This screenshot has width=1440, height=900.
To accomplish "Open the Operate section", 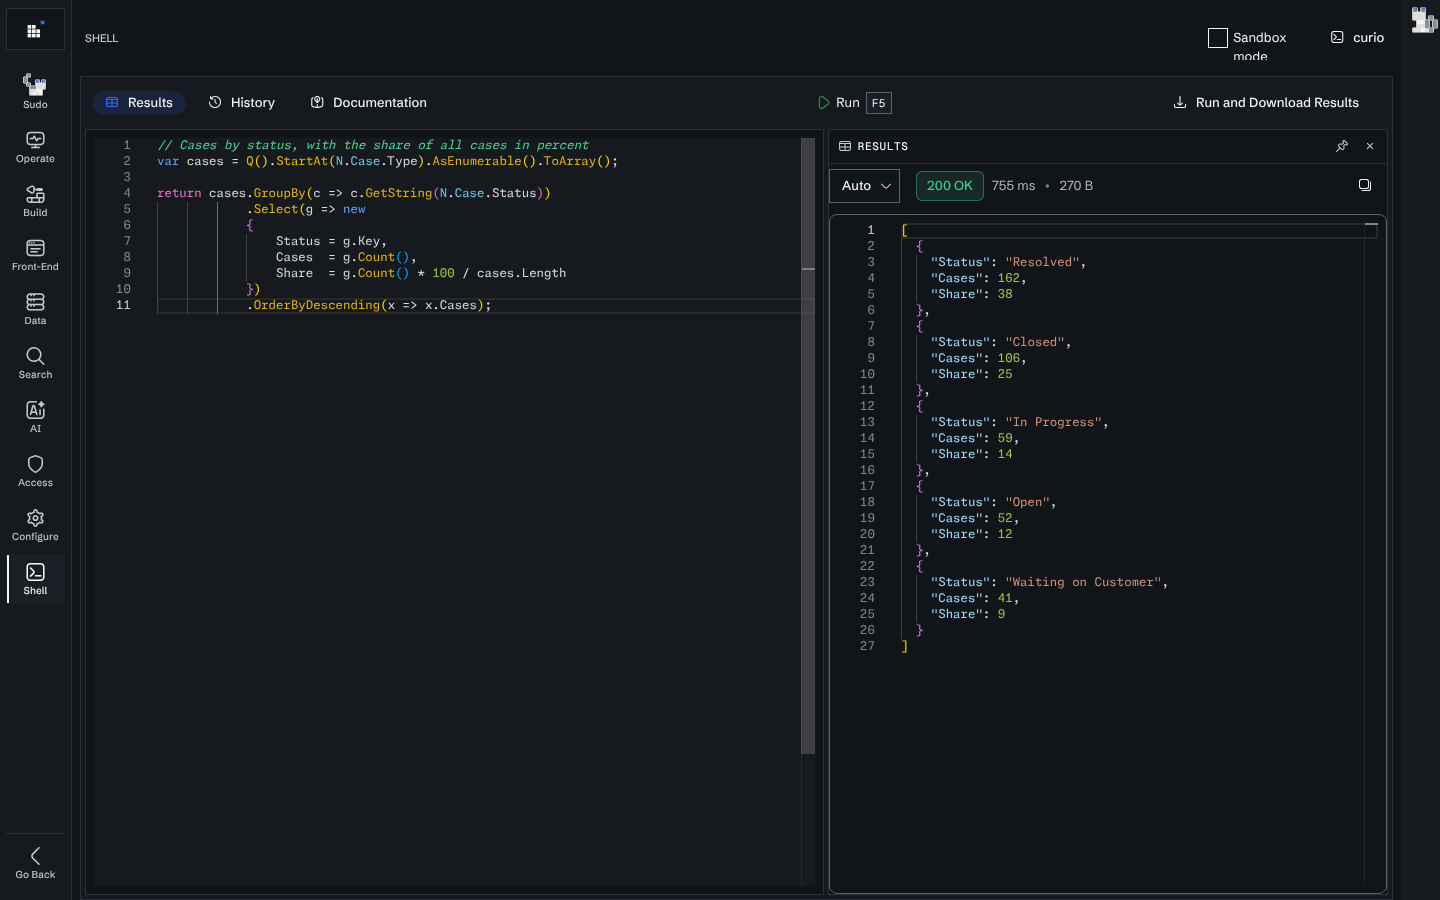I will pos(35,146).
